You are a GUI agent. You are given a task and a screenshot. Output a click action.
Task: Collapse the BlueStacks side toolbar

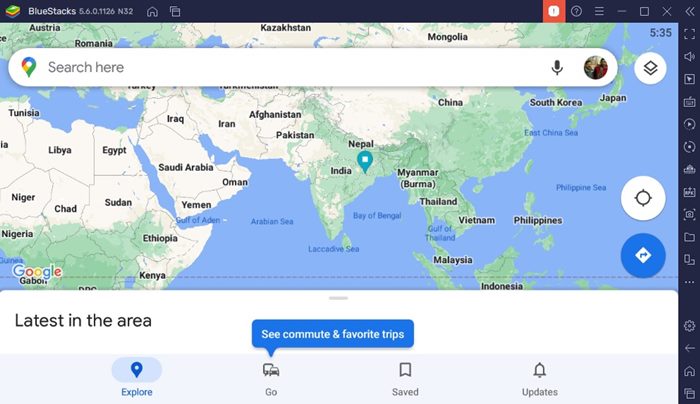690,11
